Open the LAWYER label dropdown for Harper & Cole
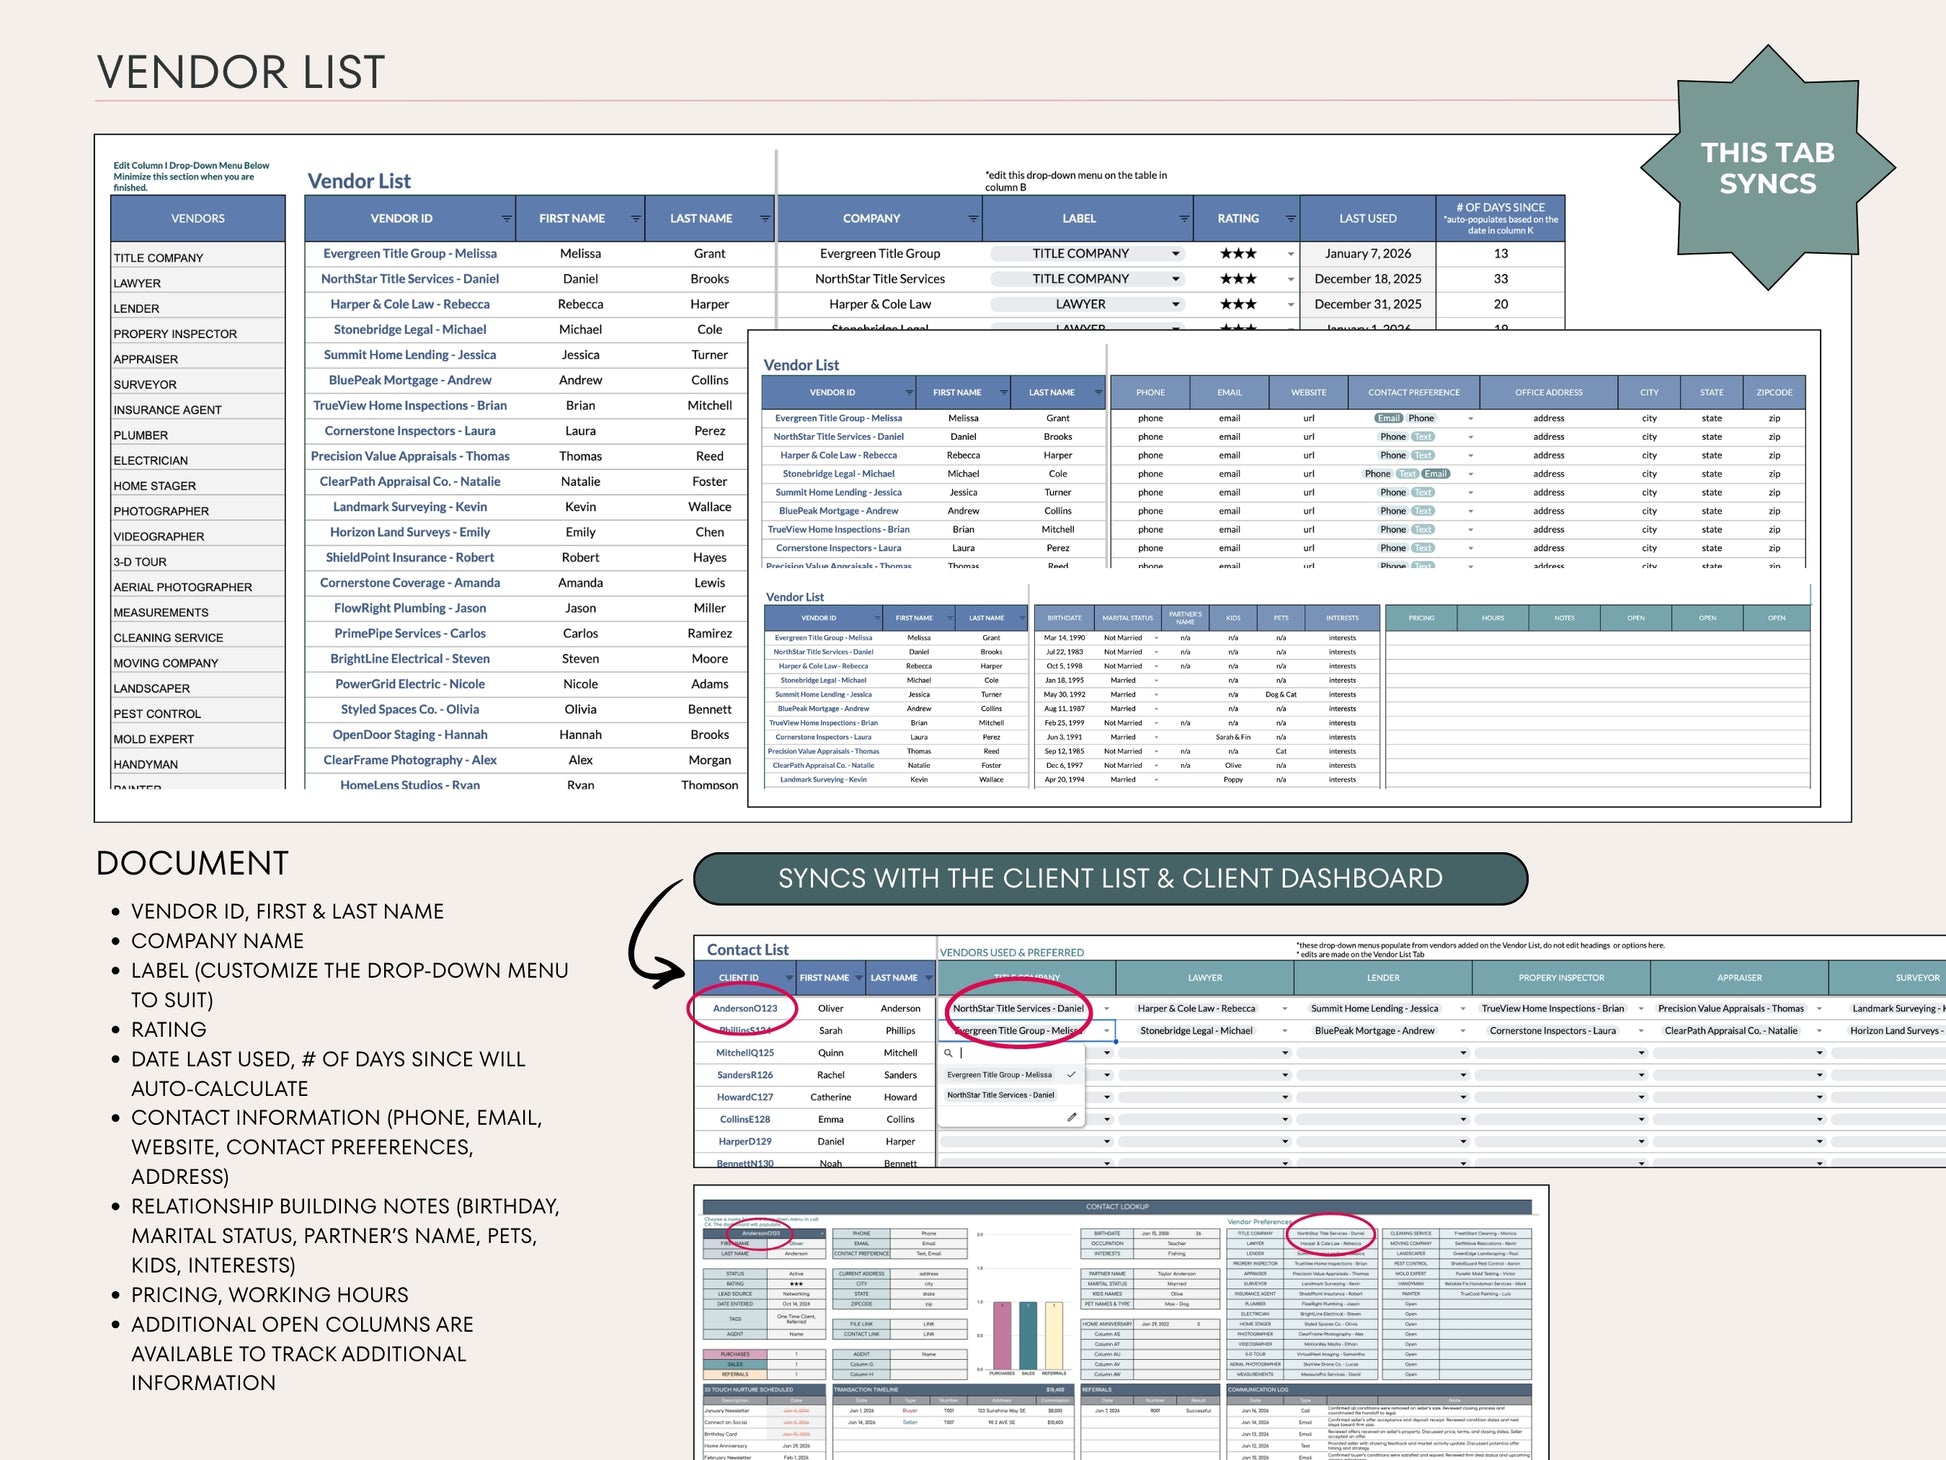 pos(1087,304)
